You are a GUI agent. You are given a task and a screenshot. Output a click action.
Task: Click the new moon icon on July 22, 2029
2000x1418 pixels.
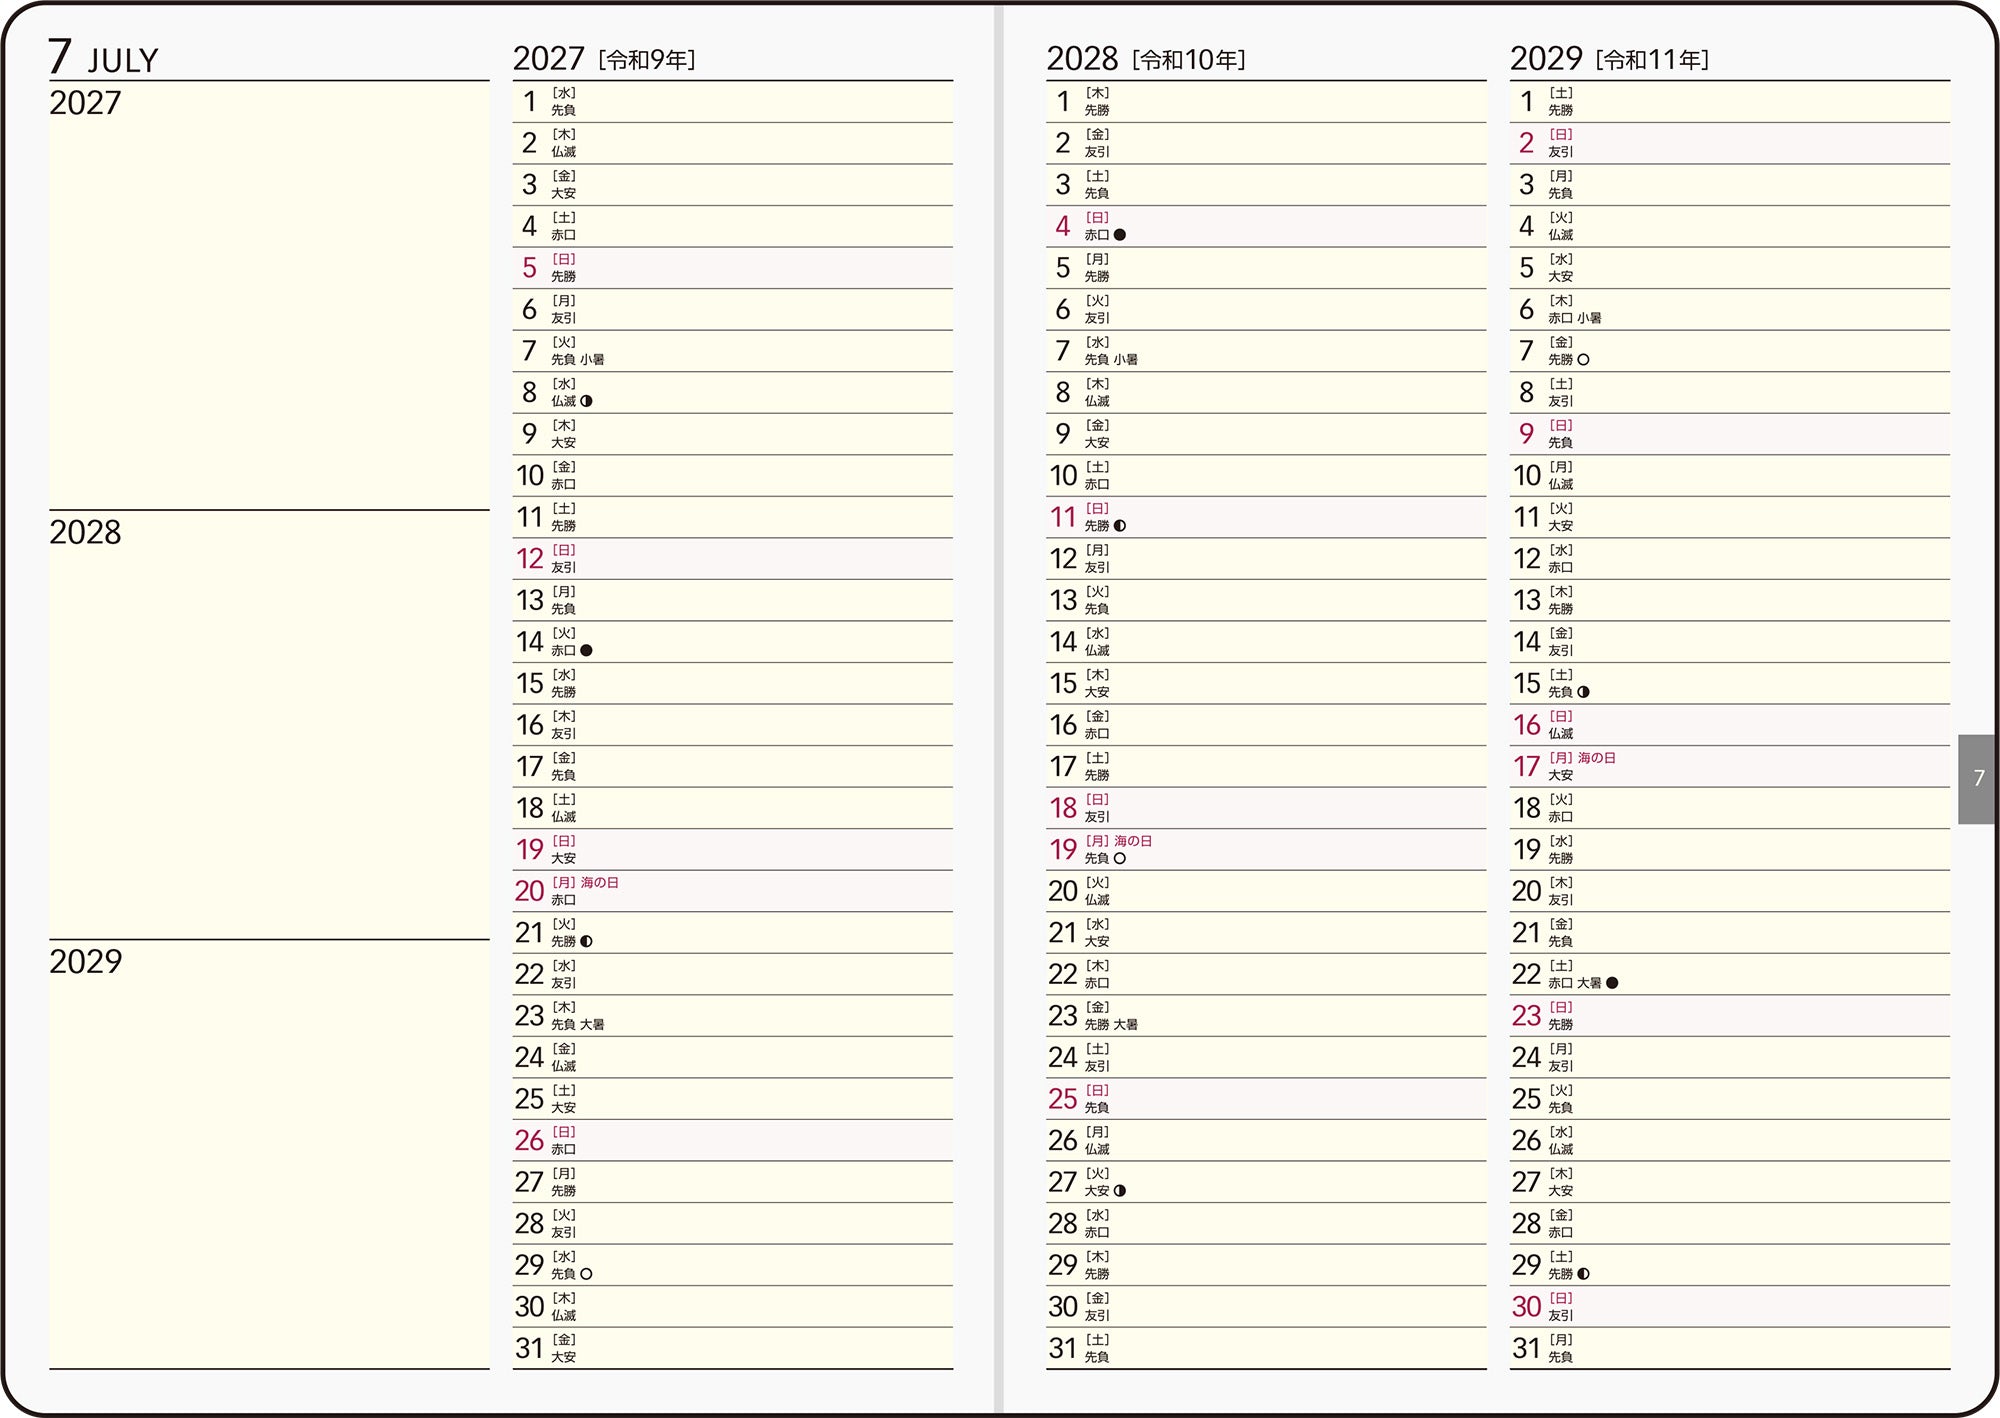1612,983
